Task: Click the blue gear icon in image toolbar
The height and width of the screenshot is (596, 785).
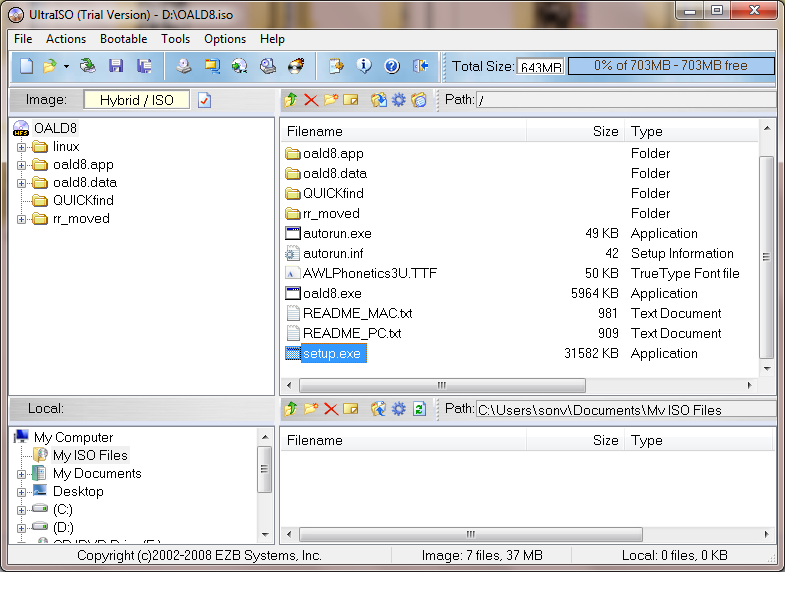Action: tap(399, 100)
